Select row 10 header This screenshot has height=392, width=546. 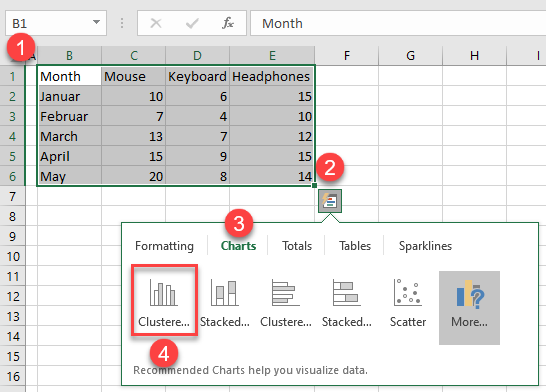[13, 257]
